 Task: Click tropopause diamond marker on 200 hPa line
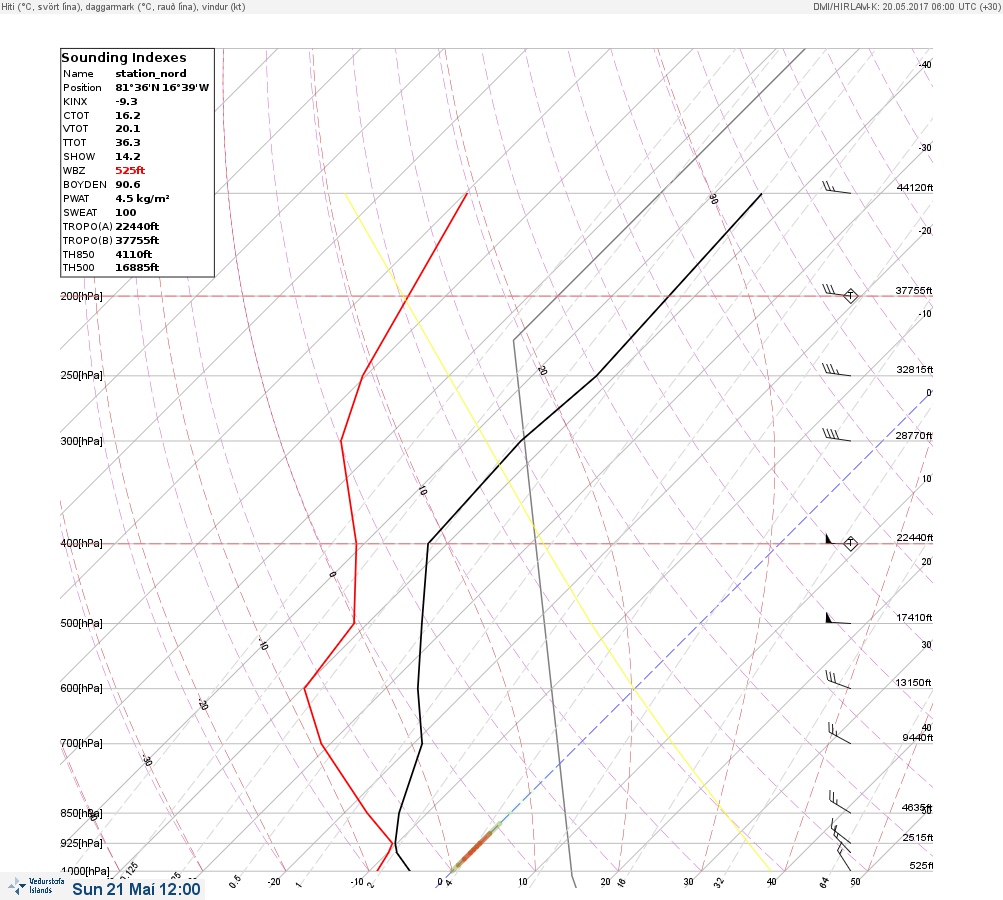850,296
